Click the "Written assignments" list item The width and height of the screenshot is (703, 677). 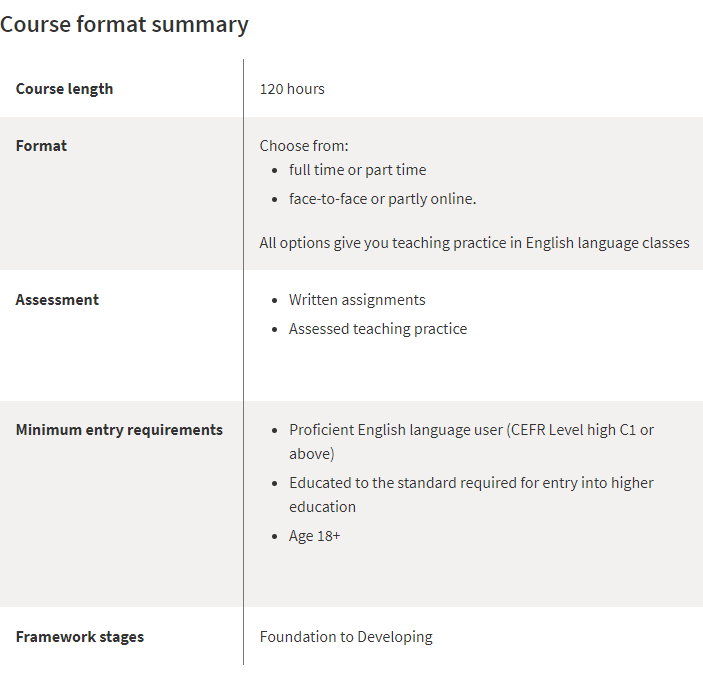click(x=357, y=300)
